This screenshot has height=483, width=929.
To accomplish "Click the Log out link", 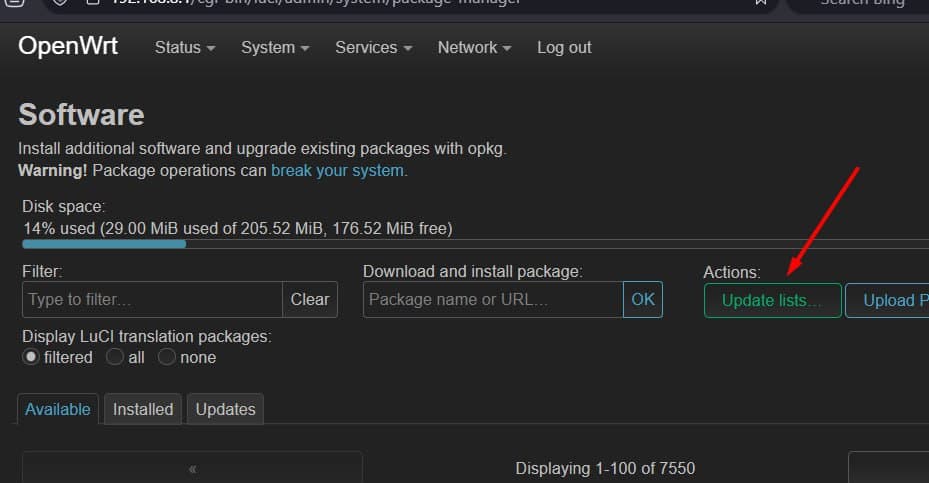I will [x=564, y=47].
